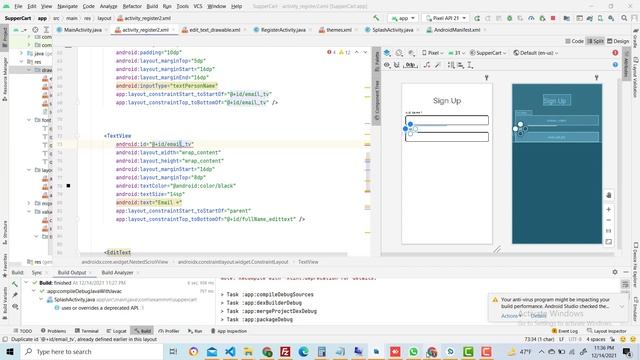Toggle autoconnect magnet icon
Viewport: 640px width, 360px height.
click(397, 65)
